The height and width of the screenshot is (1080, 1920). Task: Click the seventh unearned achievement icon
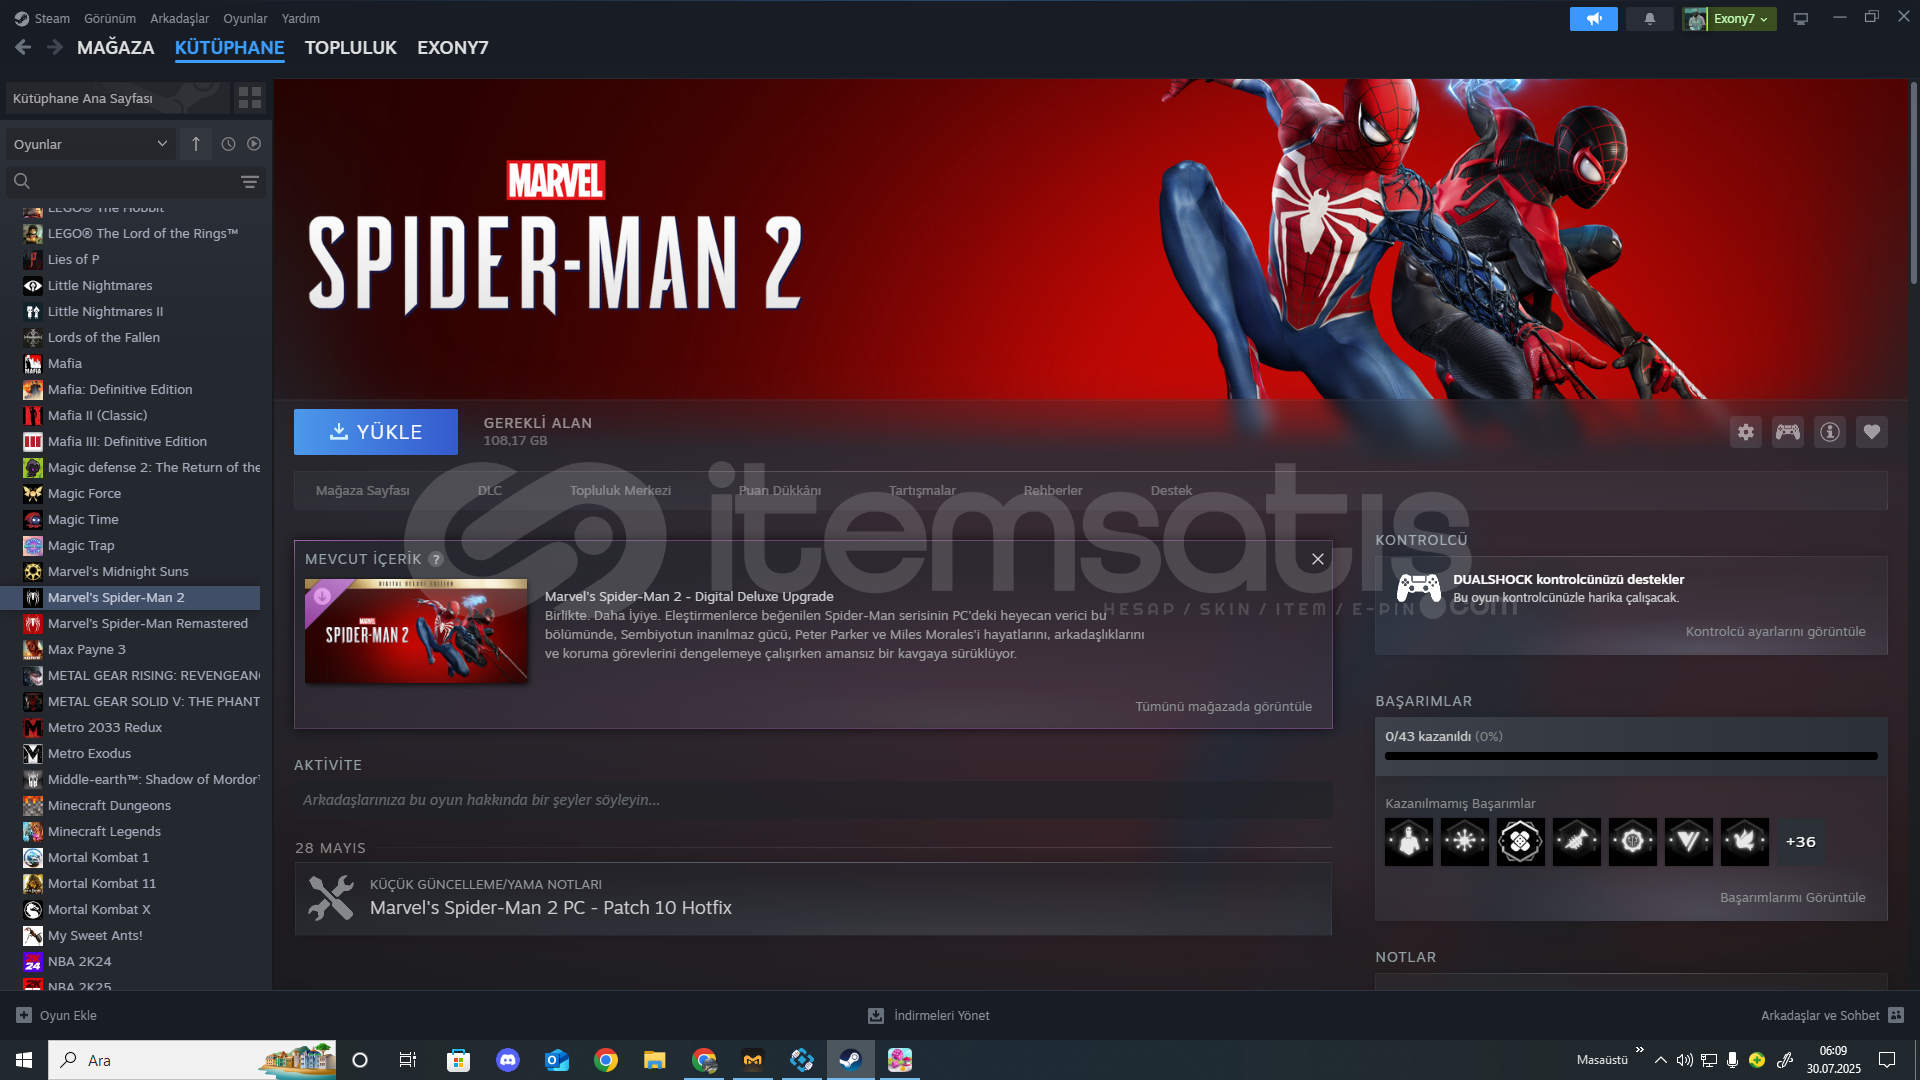(1745, 842)
